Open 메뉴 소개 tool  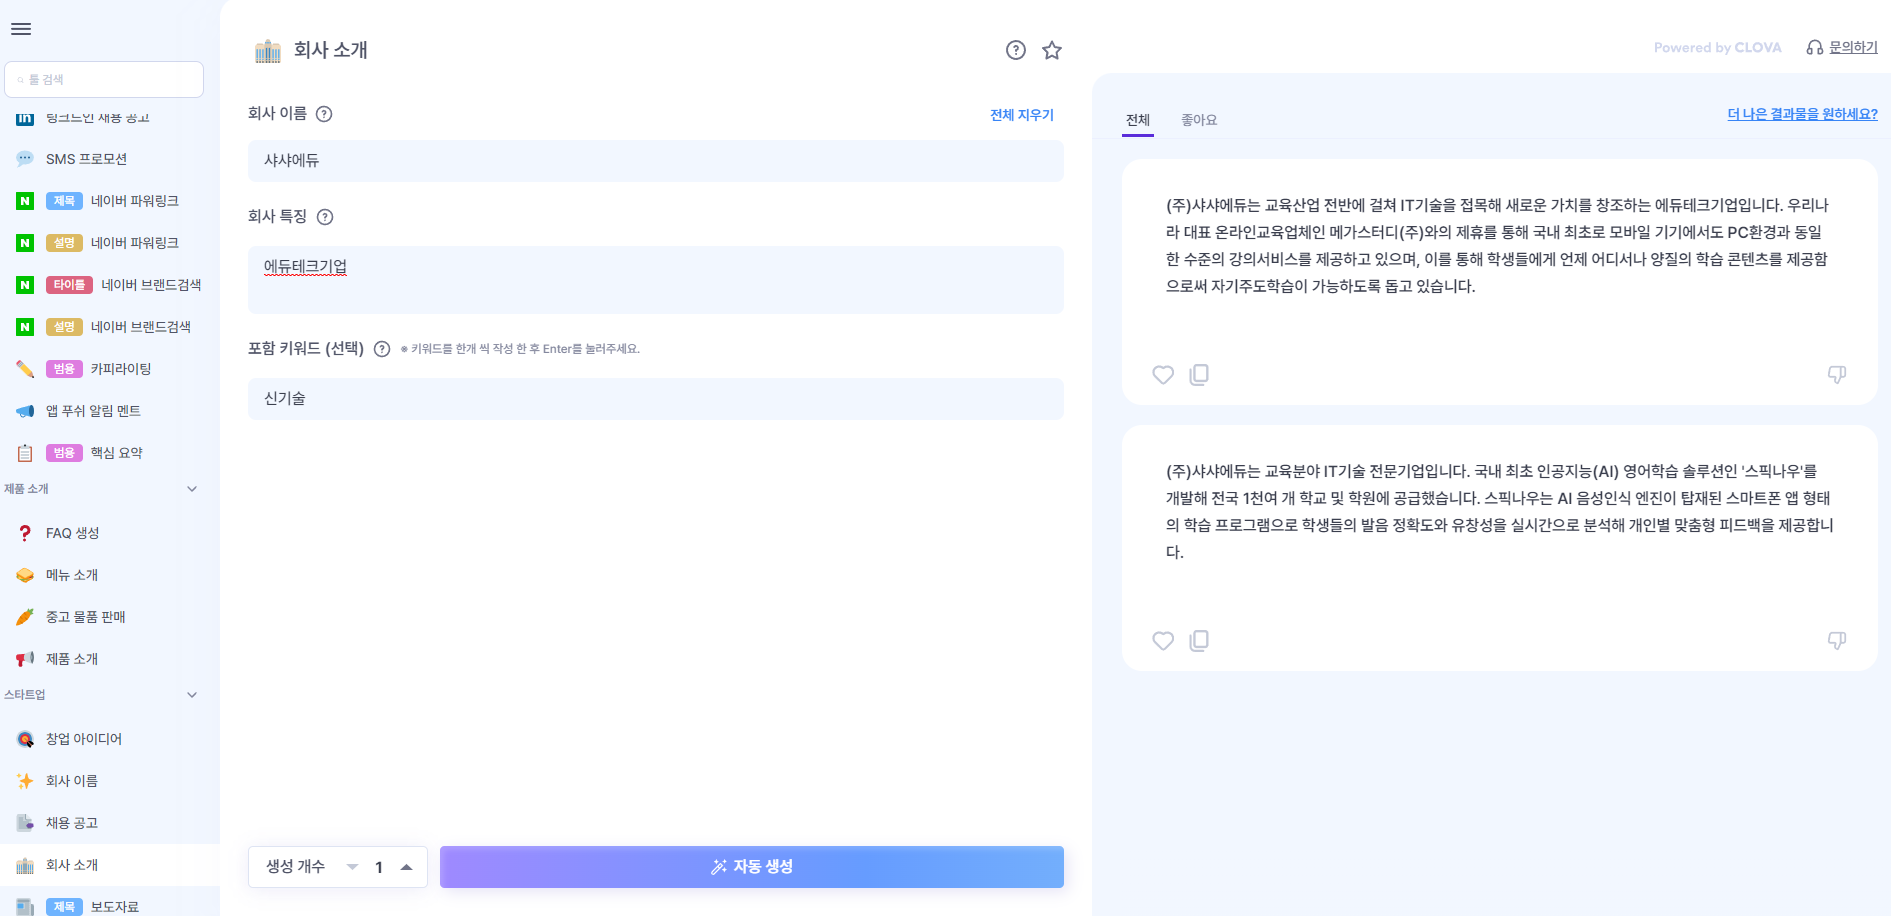point(108,575)
